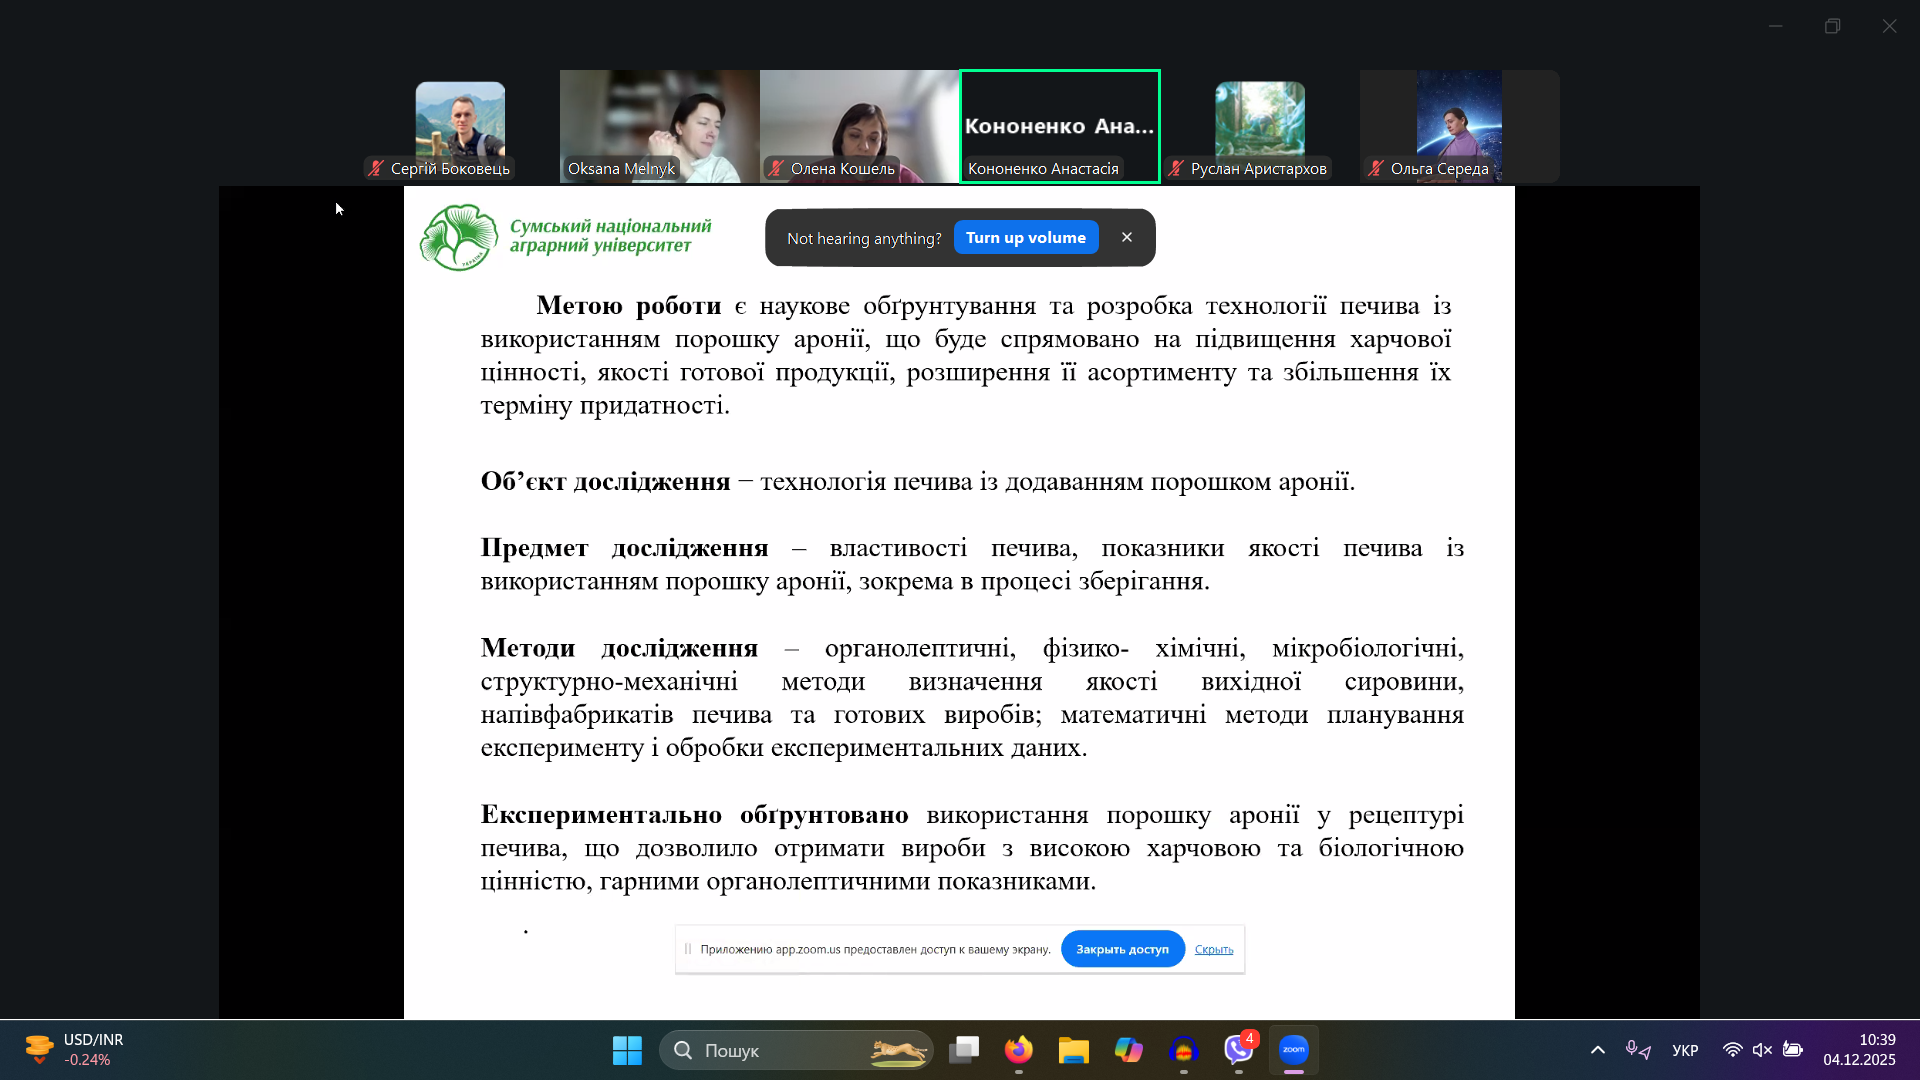
Task: Click the Скрыть link in sharing bar
Action: tap(1213, 950)
